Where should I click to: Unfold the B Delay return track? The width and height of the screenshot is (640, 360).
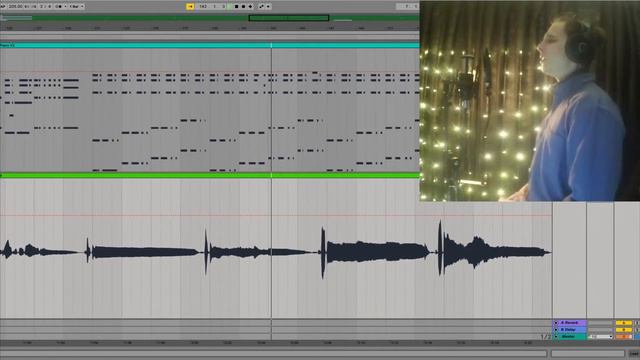coord(556,330)
